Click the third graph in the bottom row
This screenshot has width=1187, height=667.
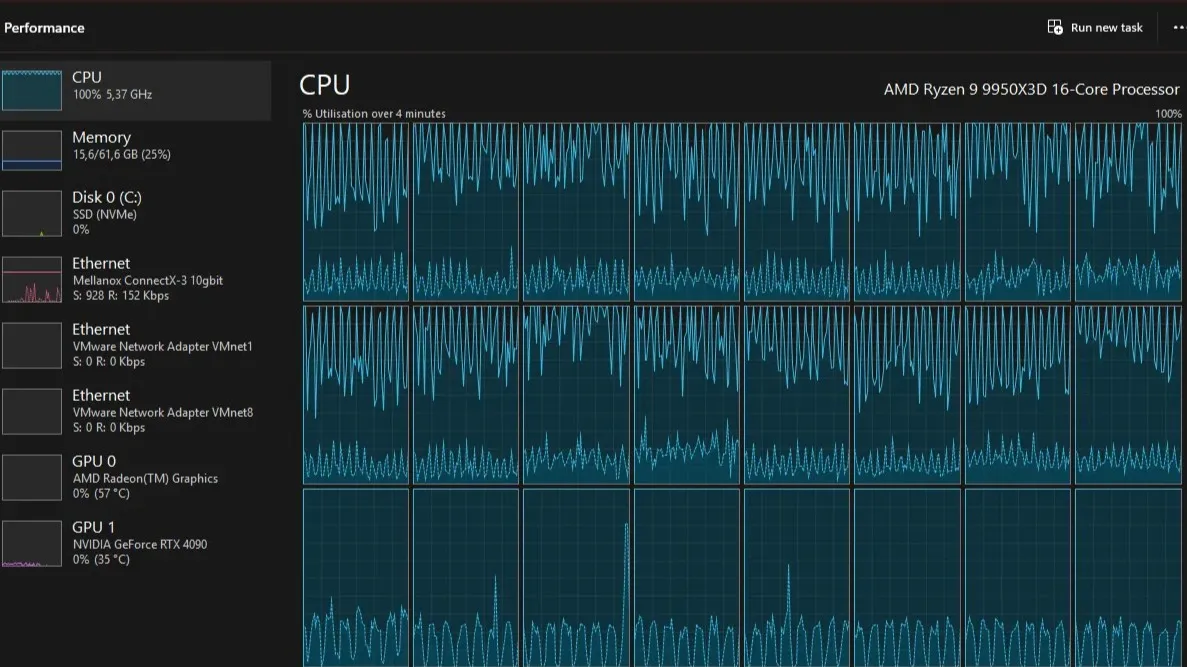click(576, 578)
